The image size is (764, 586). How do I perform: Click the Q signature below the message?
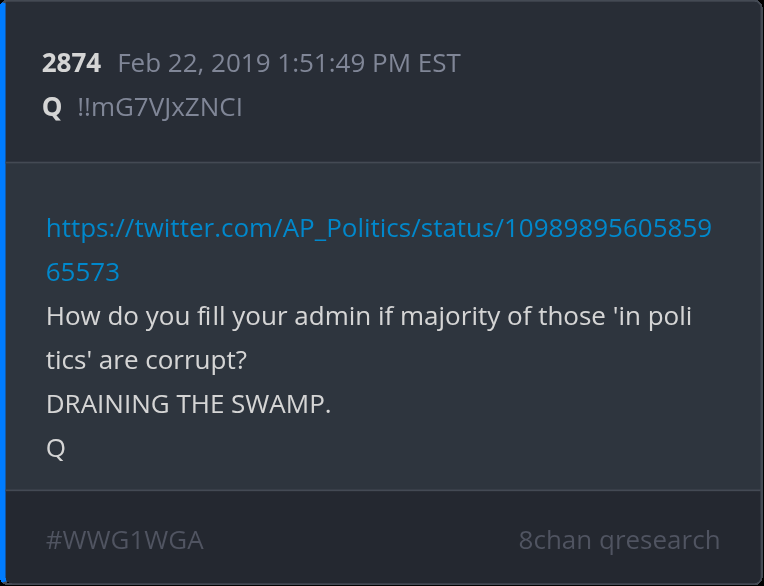click(x=56, y=448)
